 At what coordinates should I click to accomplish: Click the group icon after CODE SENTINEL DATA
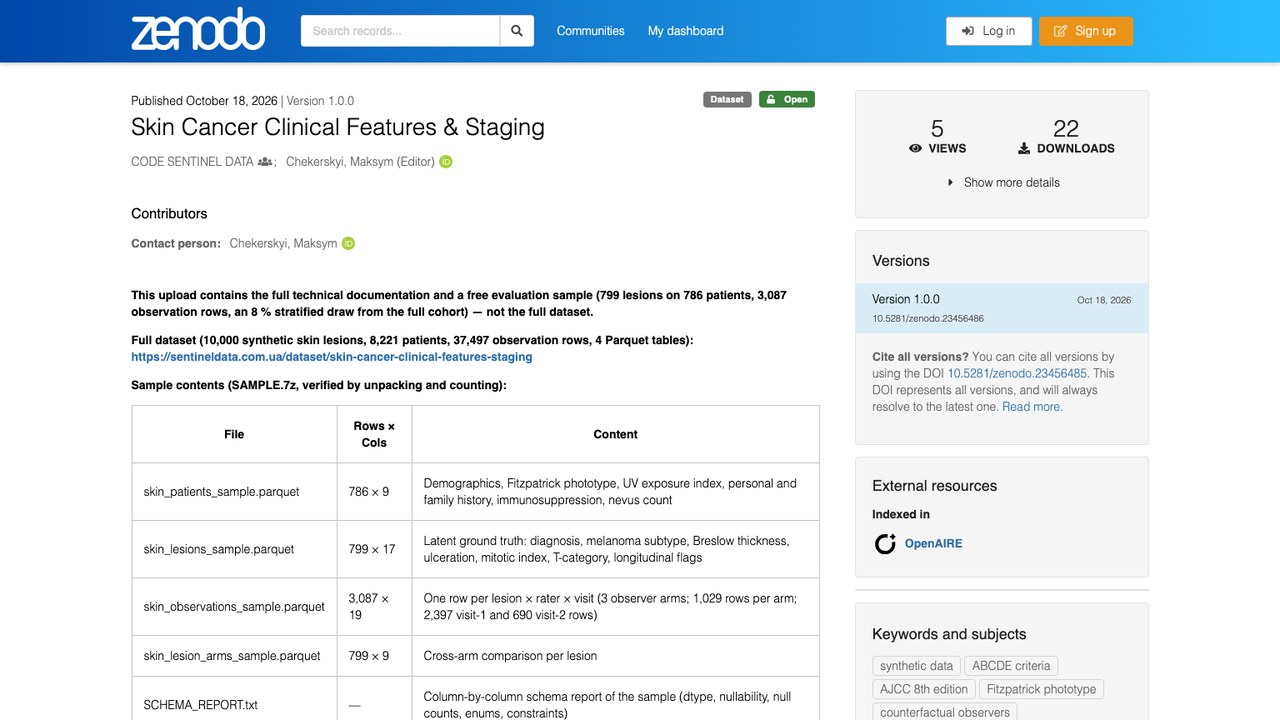click(265, 161)
